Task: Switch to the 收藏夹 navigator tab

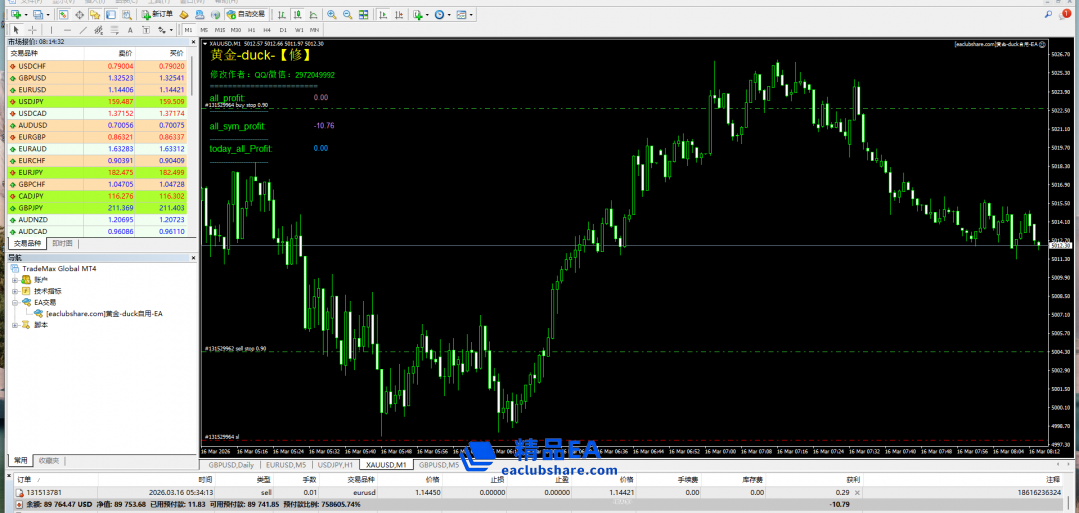Action: [x=48, y=461]
